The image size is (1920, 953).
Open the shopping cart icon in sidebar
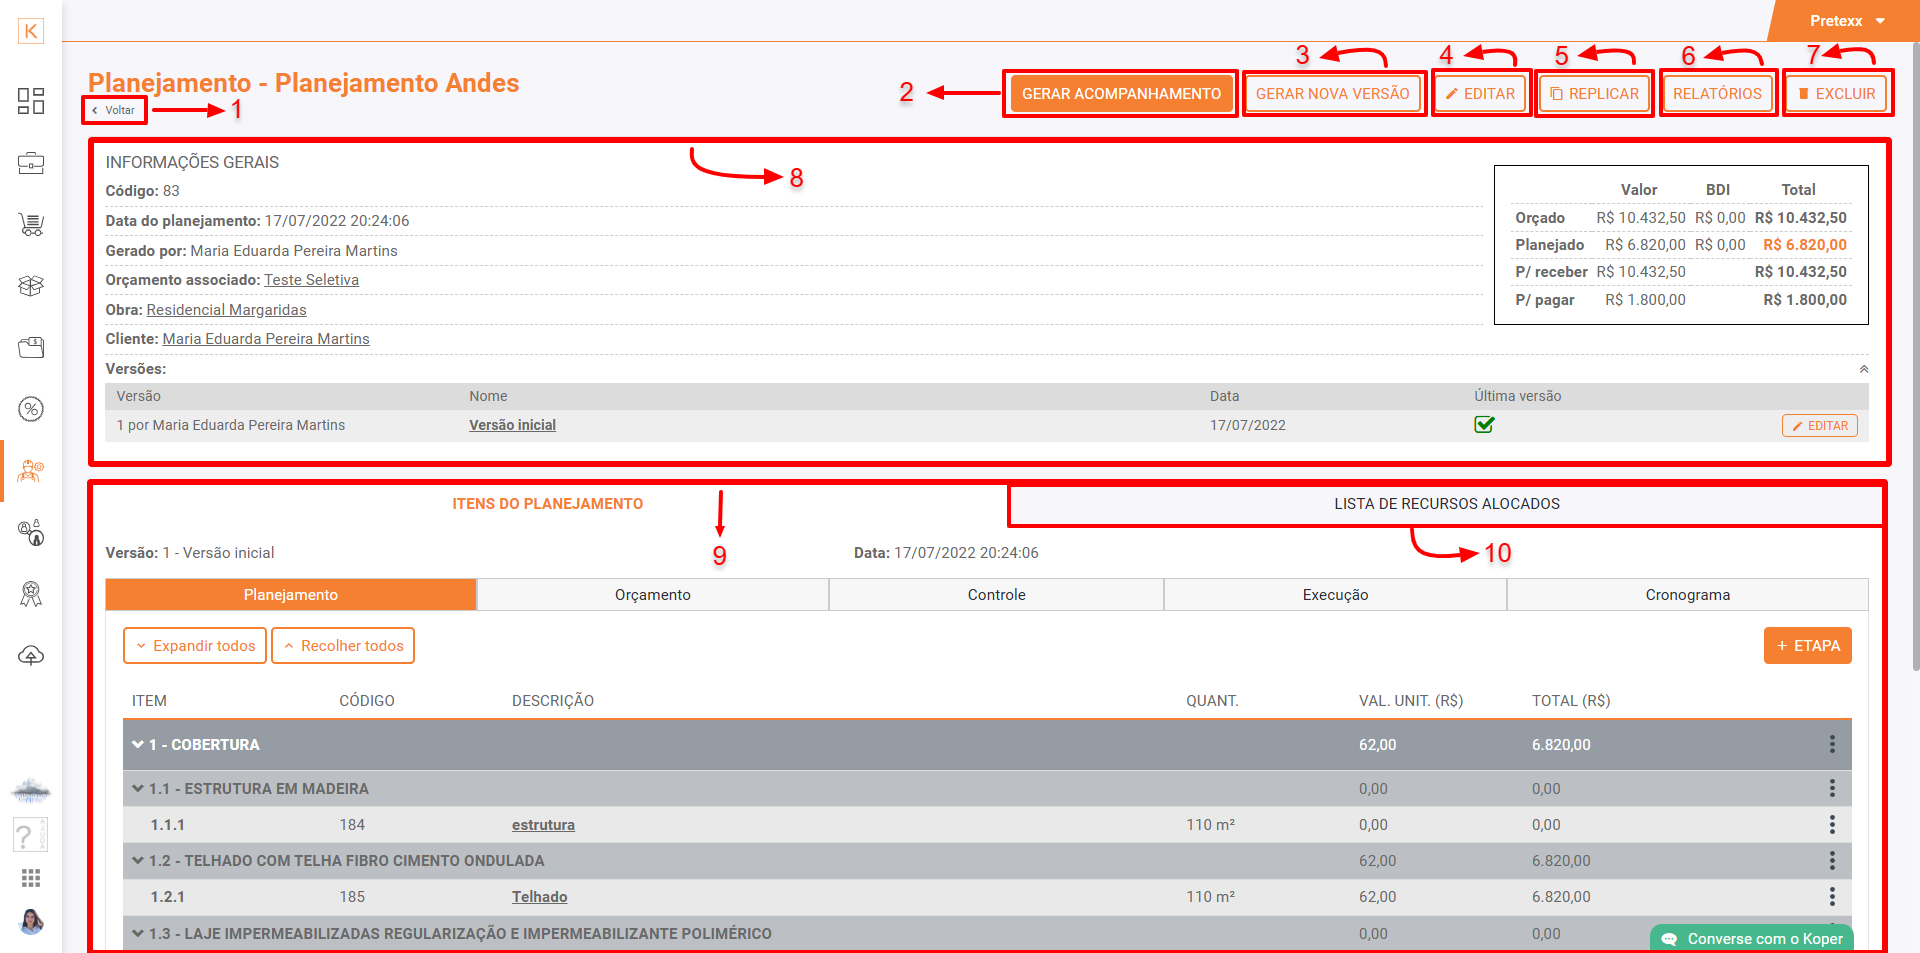(31, 225)
